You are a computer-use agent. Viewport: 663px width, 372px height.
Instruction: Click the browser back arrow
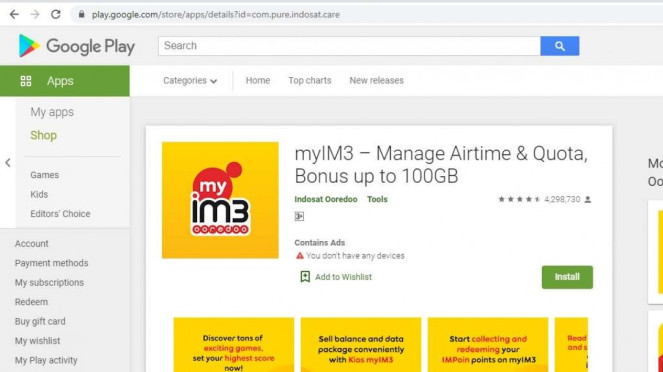14,14
